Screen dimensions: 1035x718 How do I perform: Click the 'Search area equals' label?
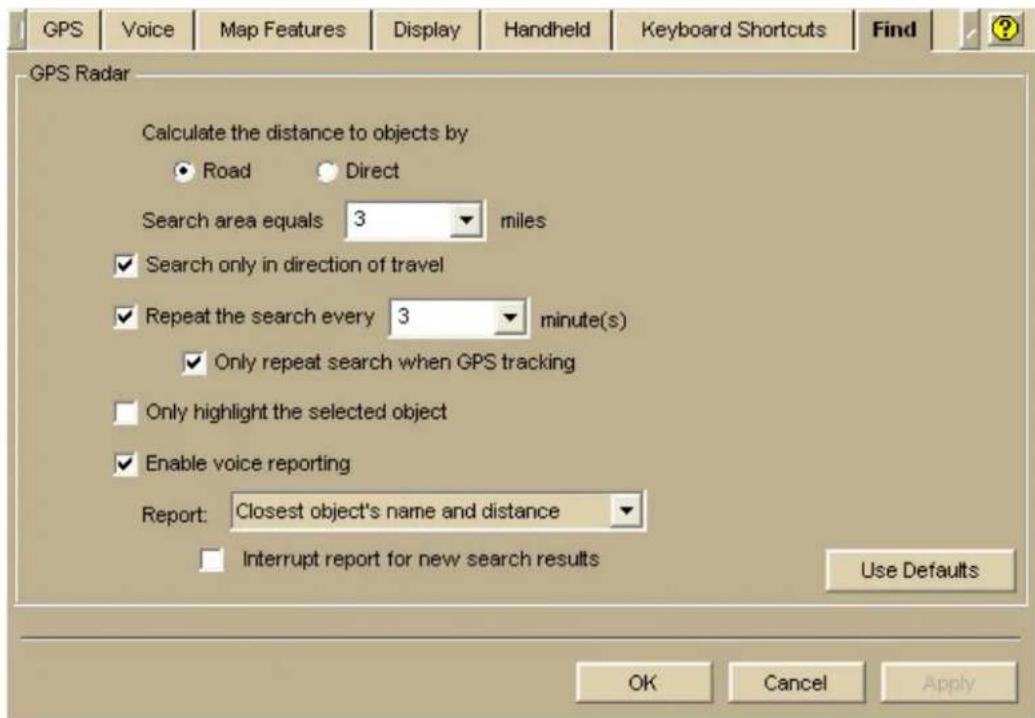click(x=232, y=221)
